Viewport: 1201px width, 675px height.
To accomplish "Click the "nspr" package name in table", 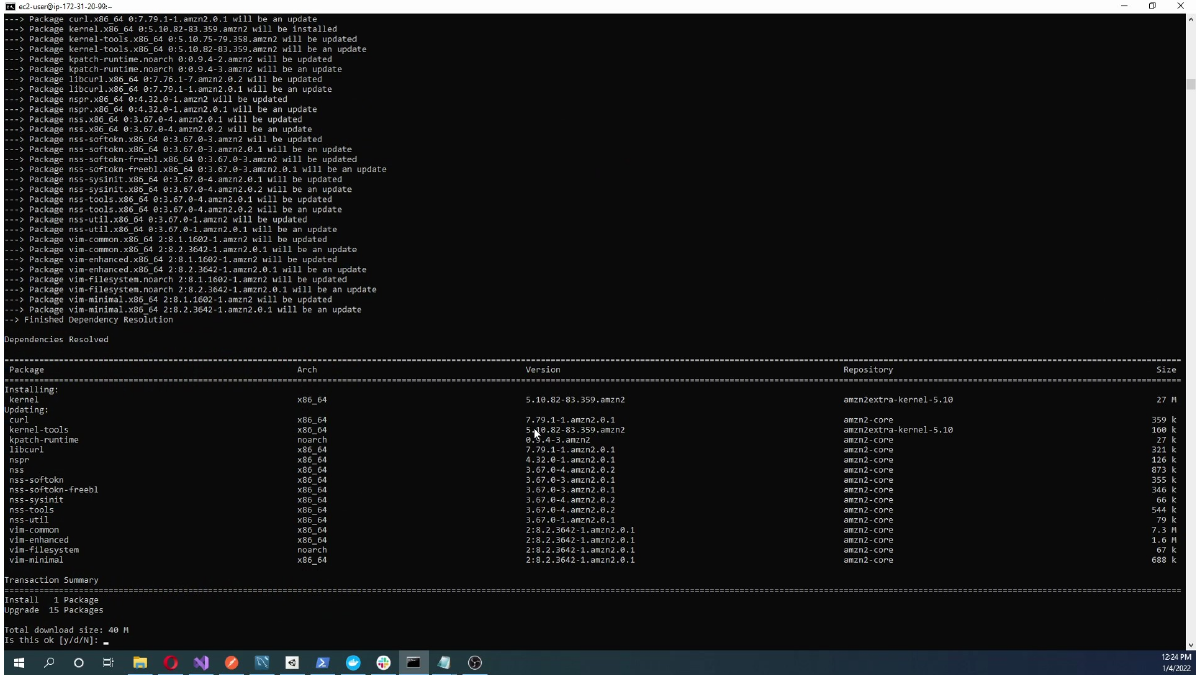I will (19, 459).
